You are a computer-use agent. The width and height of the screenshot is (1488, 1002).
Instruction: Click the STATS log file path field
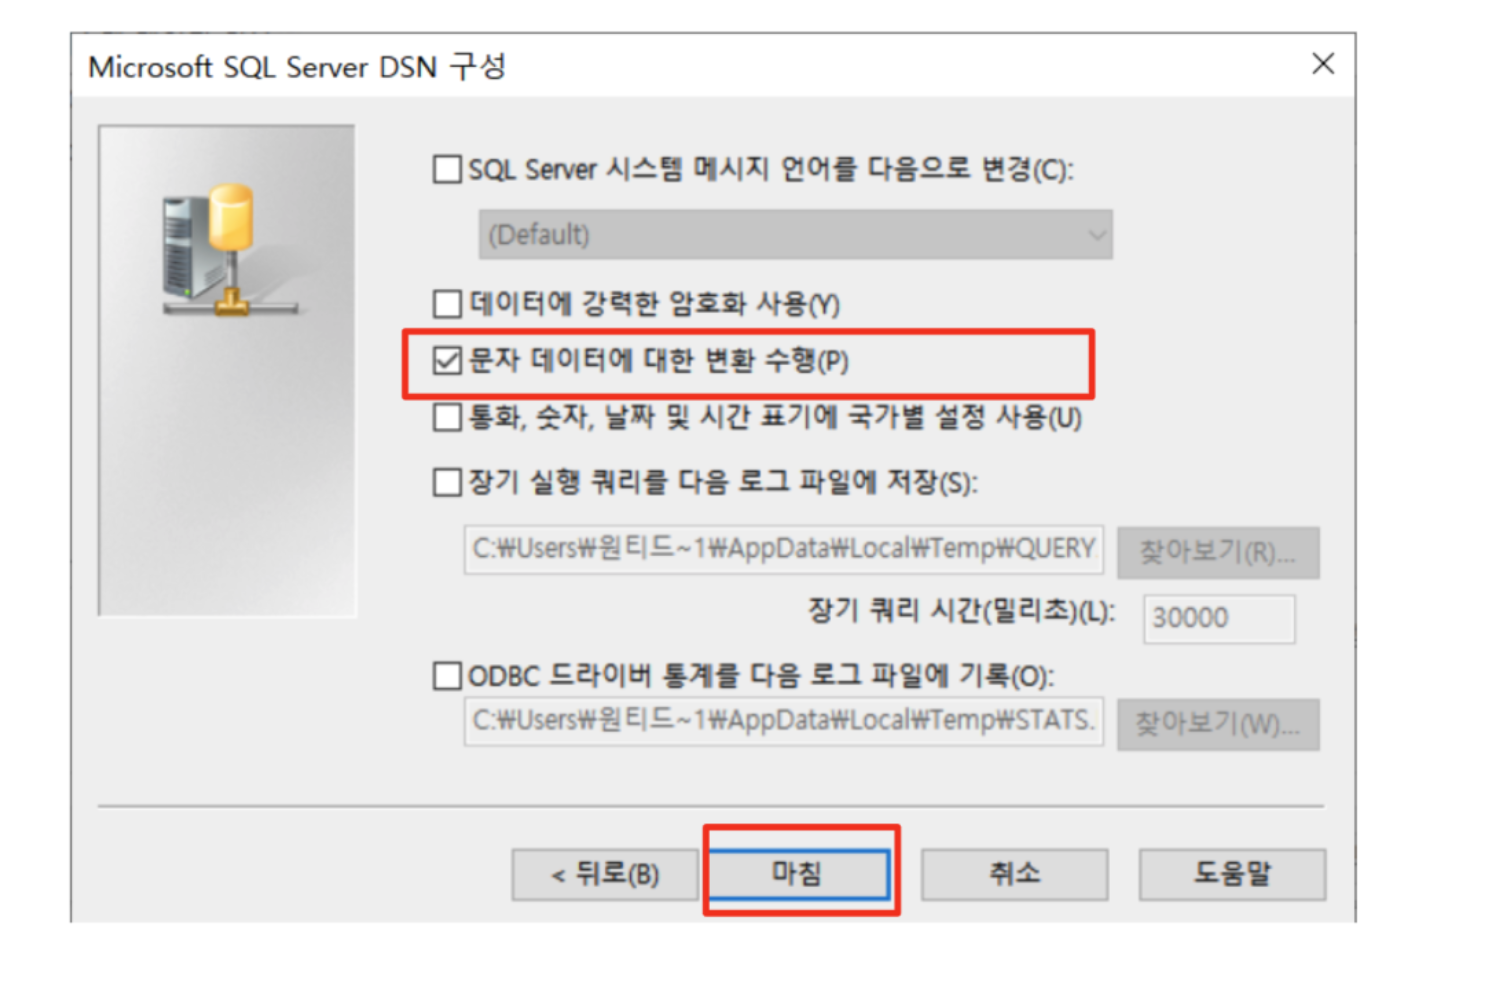pos(783,721)
